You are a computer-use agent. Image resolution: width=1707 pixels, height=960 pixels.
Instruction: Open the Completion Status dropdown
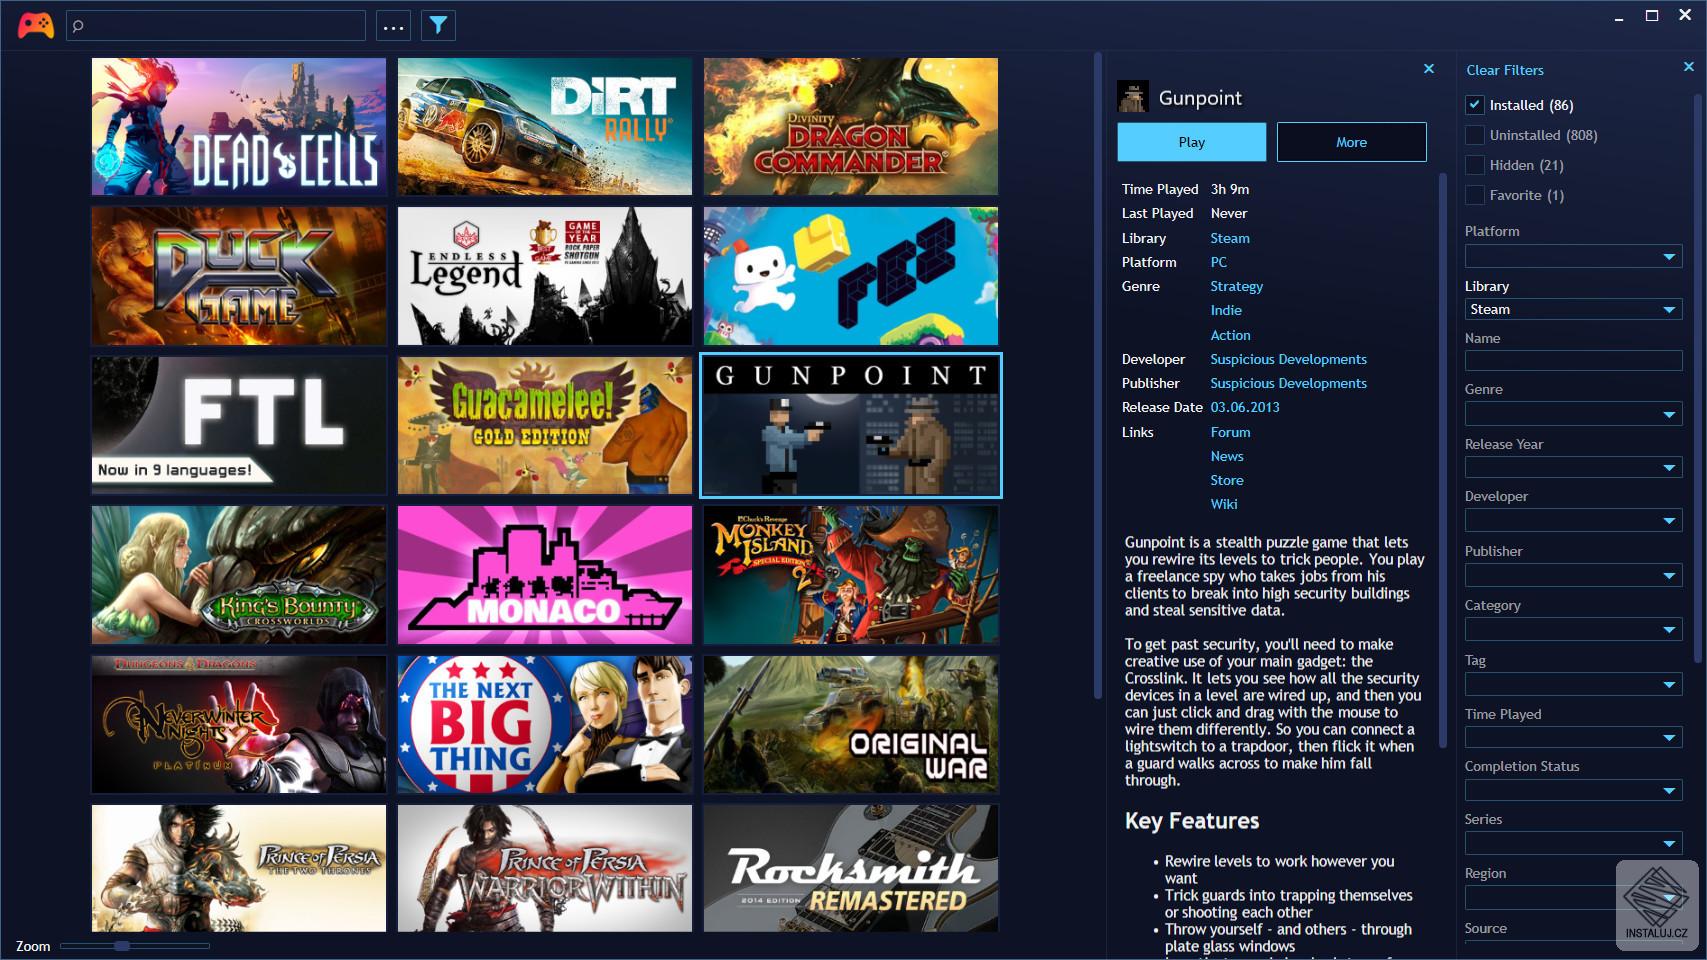pyautogui.click(x=1573, y=791)
